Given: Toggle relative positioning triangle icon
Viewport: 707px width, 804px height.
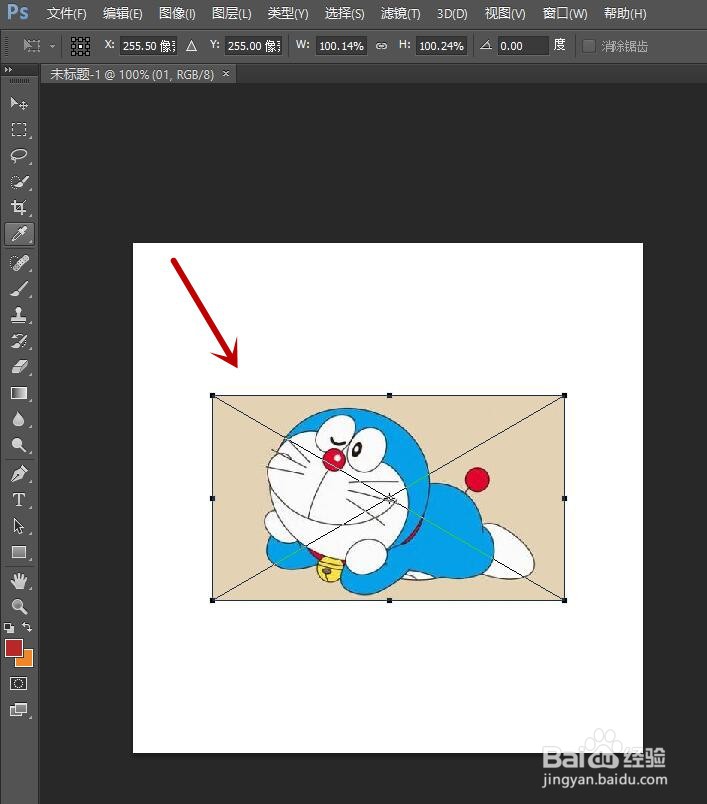Looking at the screenshot, I should pyautogui.click(x=191, y=46).
